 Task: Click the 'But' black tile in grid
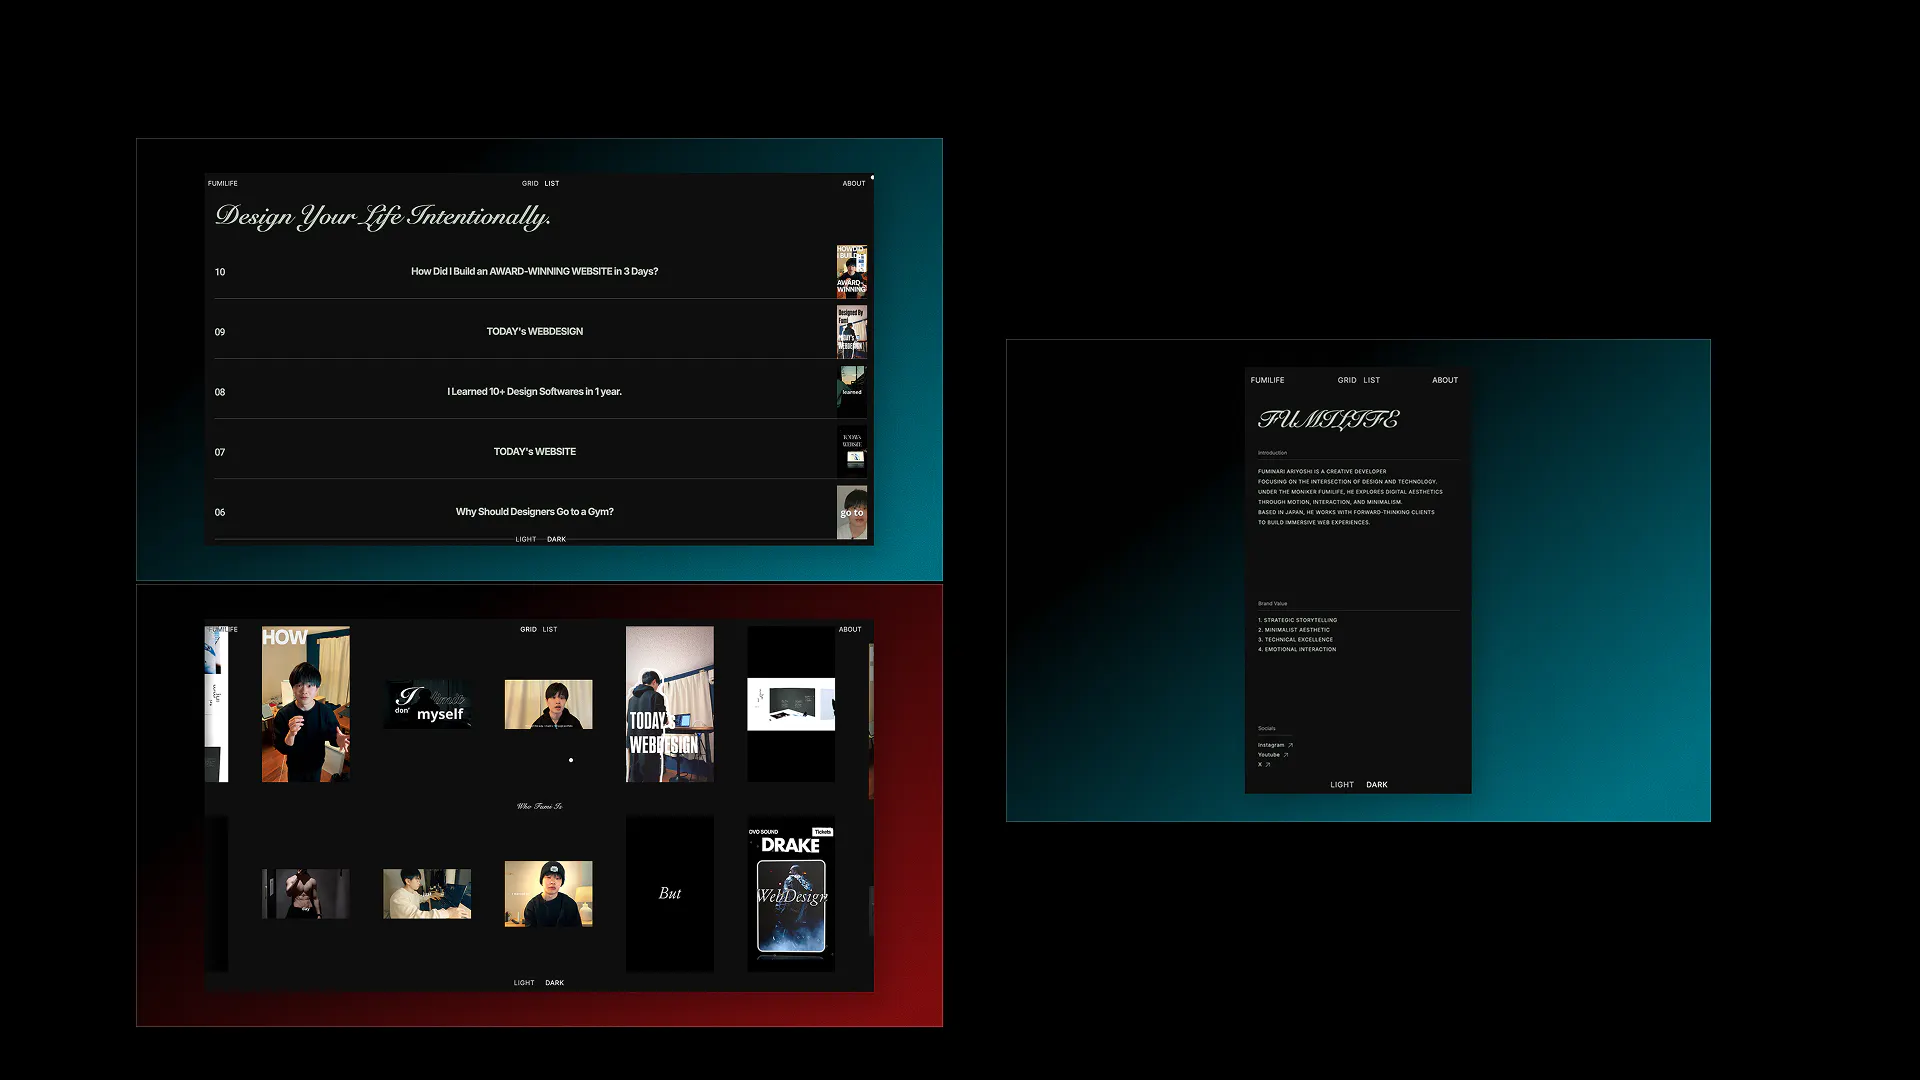[669, 894]
